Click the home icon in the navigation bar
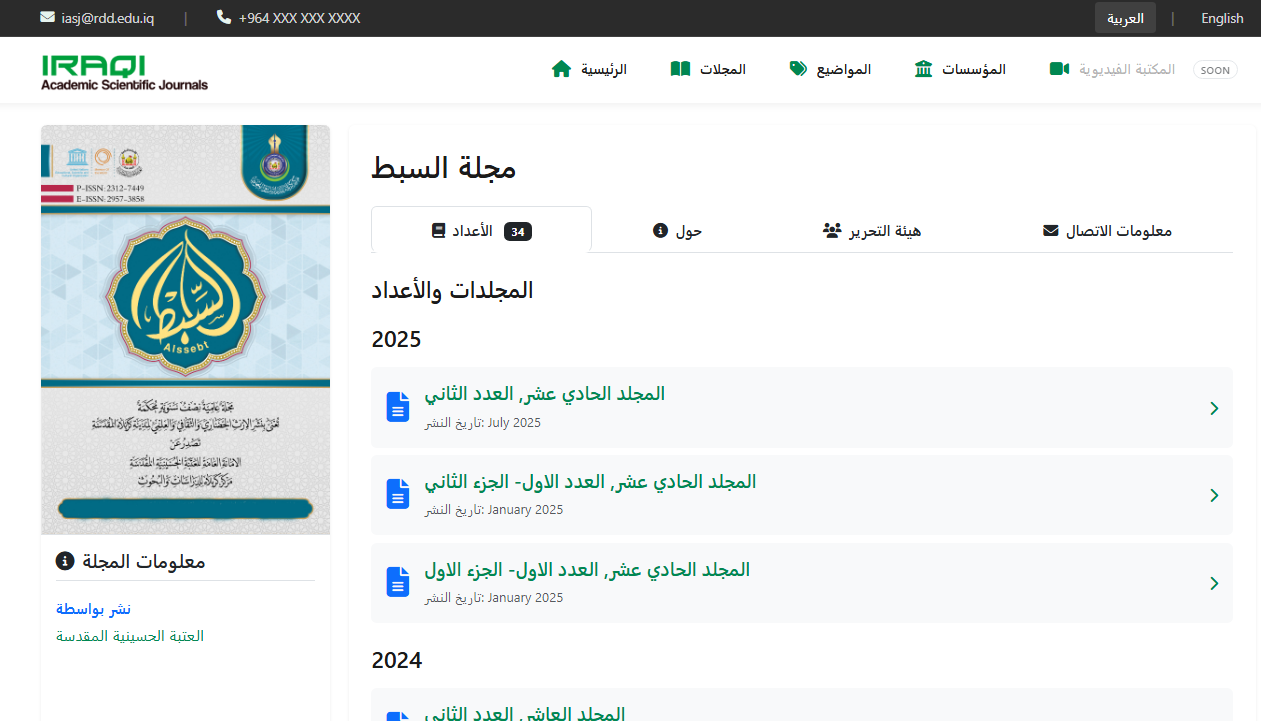1261x721 pixels. tap(561, 68)
